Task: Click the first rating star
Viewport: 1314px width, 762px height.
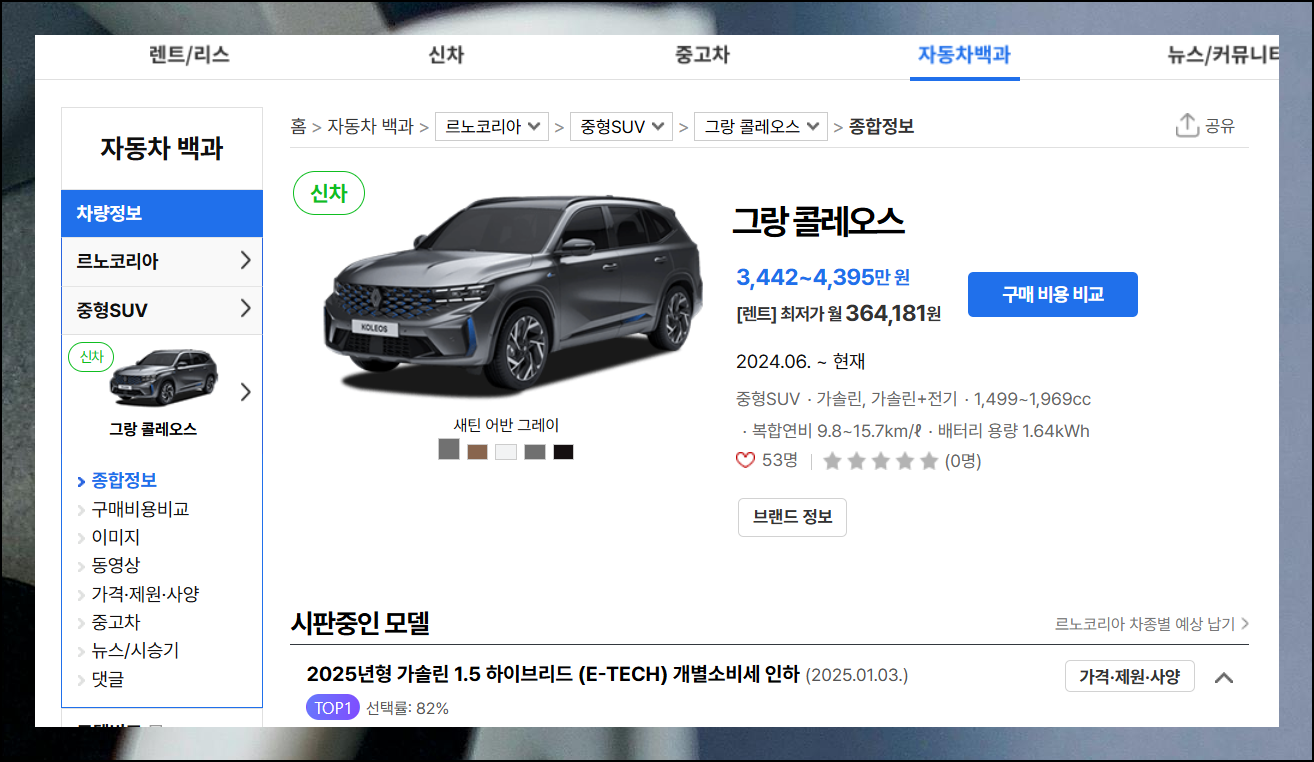Action: coord(831,461)
